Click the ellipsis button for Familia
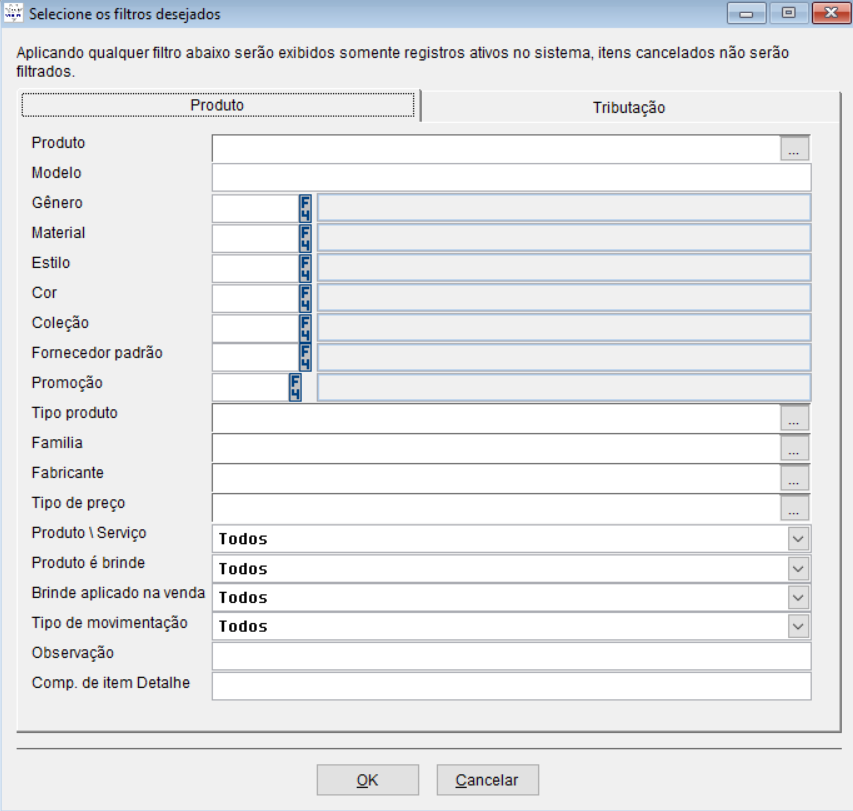Image resolution: width=853 pixels, height=811 pixels. tap(794, 448)
